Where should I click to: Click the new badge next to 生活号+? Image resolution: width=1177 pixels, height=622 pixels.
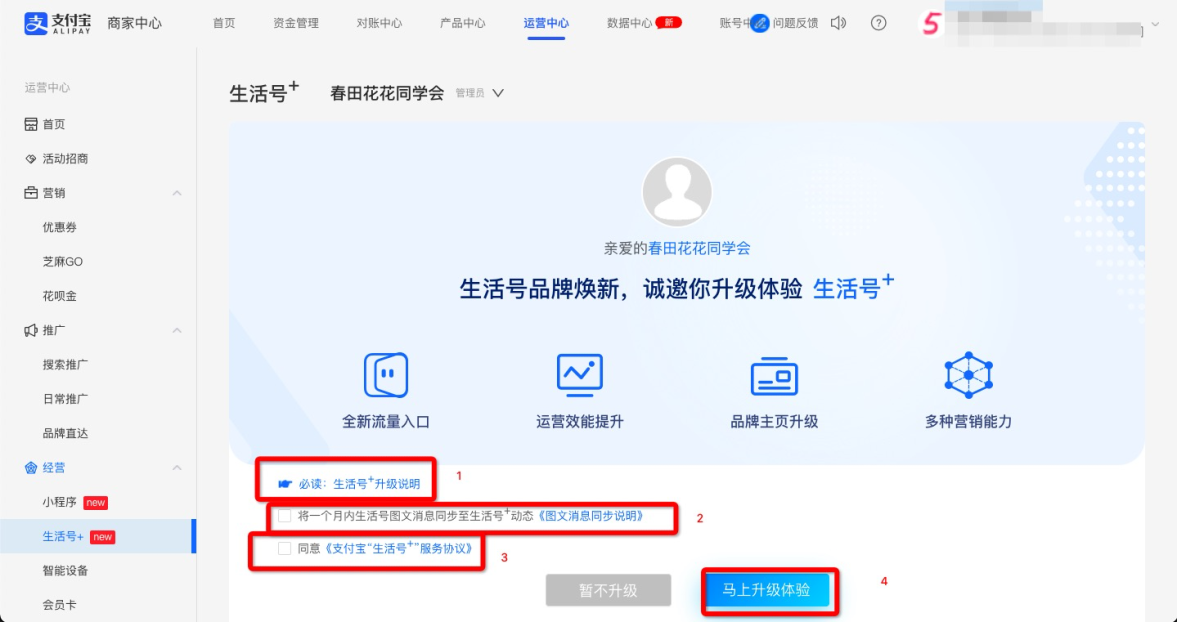102,537
